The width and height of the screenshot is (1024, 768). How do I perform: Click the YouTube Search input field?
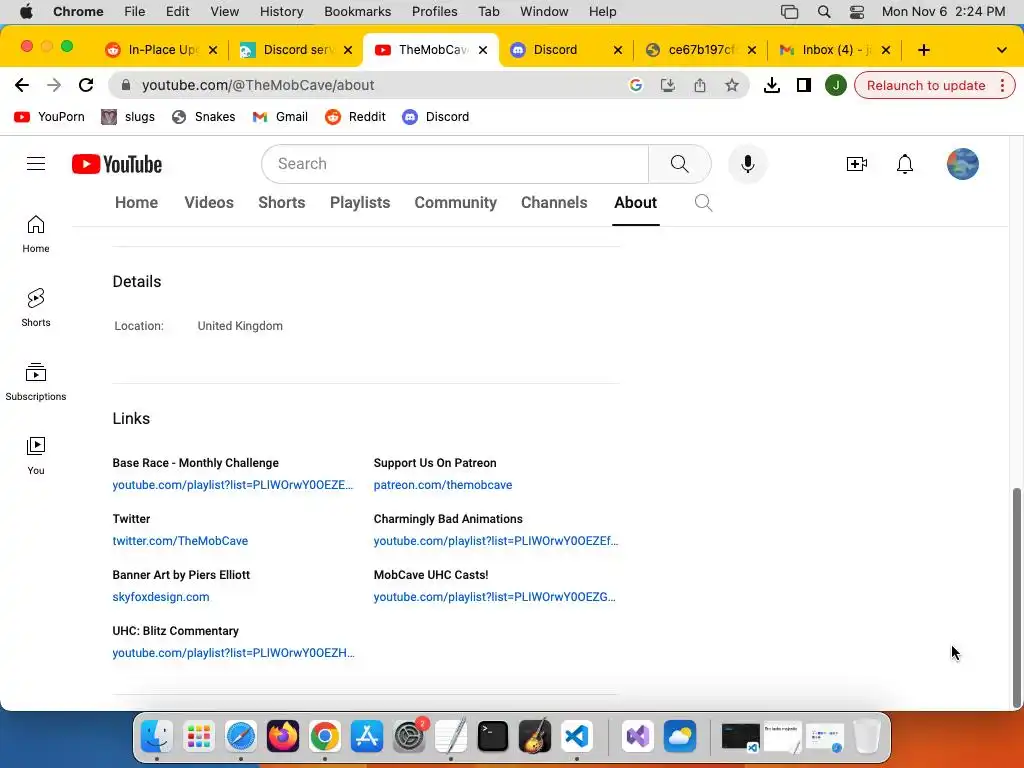[455, 164]
